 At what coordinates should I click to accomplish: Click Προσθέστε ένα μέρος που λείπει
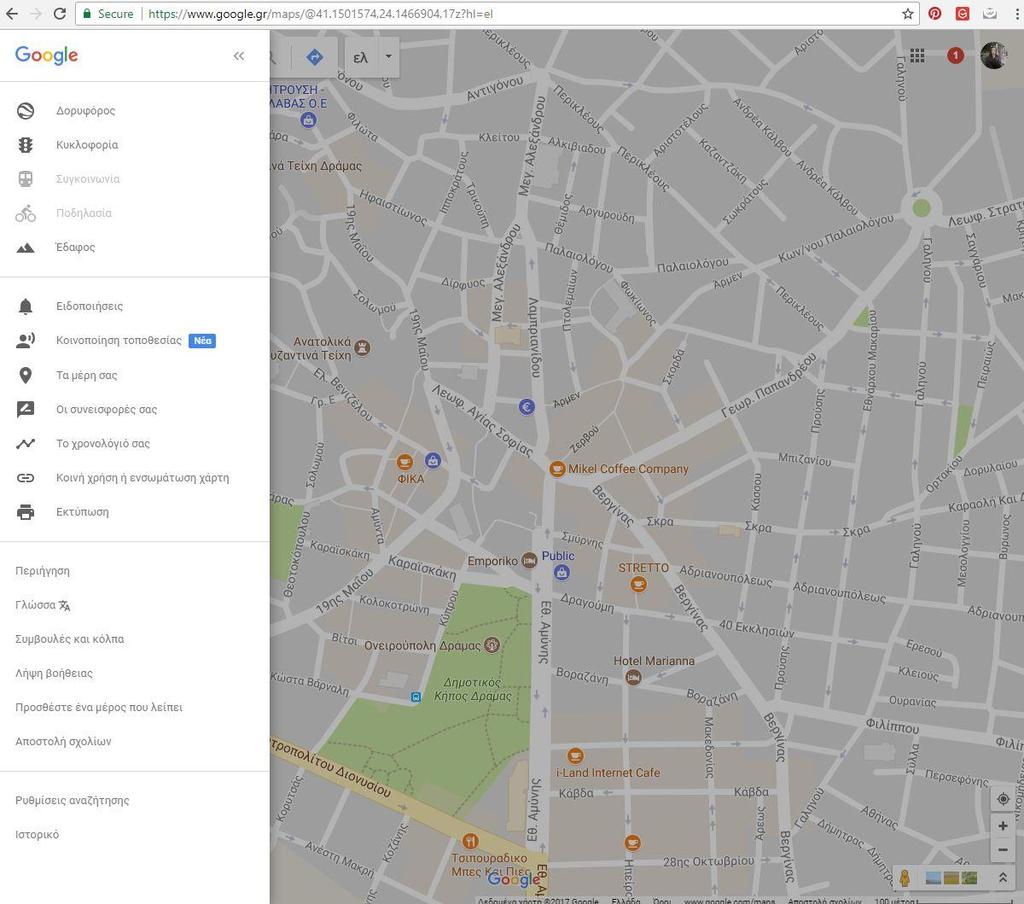pyautogui.click(x=99, y=707)
